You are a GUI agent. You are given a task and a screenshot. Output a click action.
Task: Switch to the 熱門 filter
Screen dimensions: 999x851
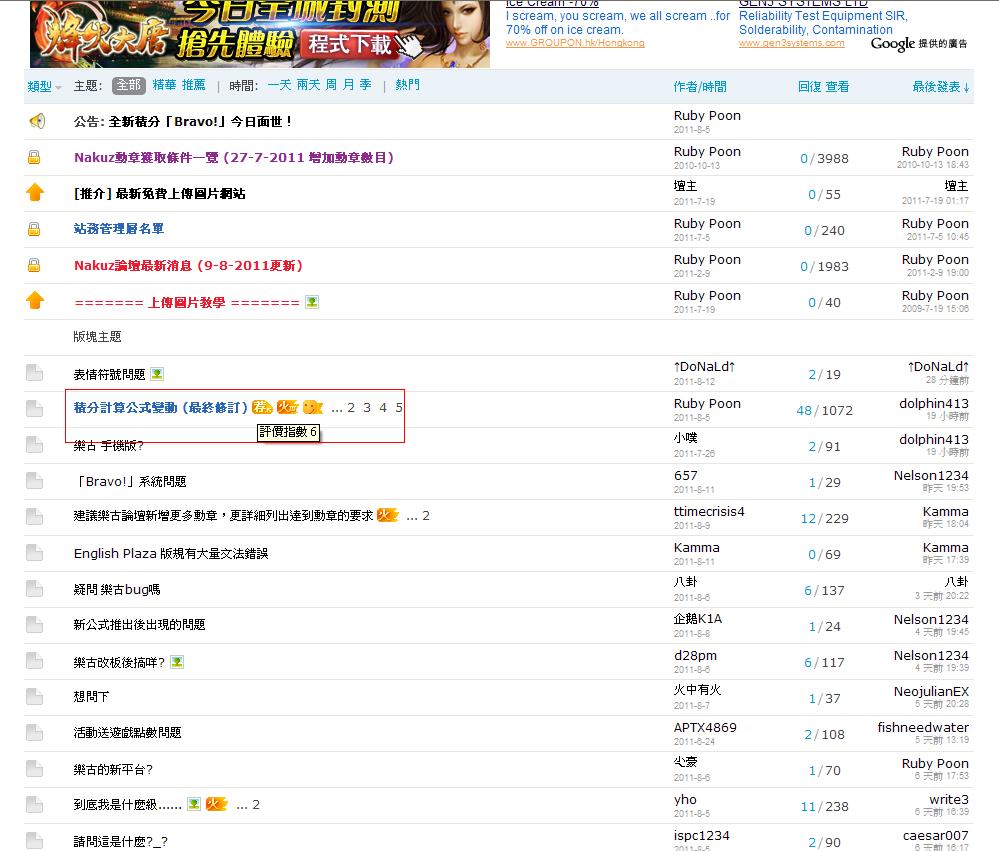pos(408,86)
